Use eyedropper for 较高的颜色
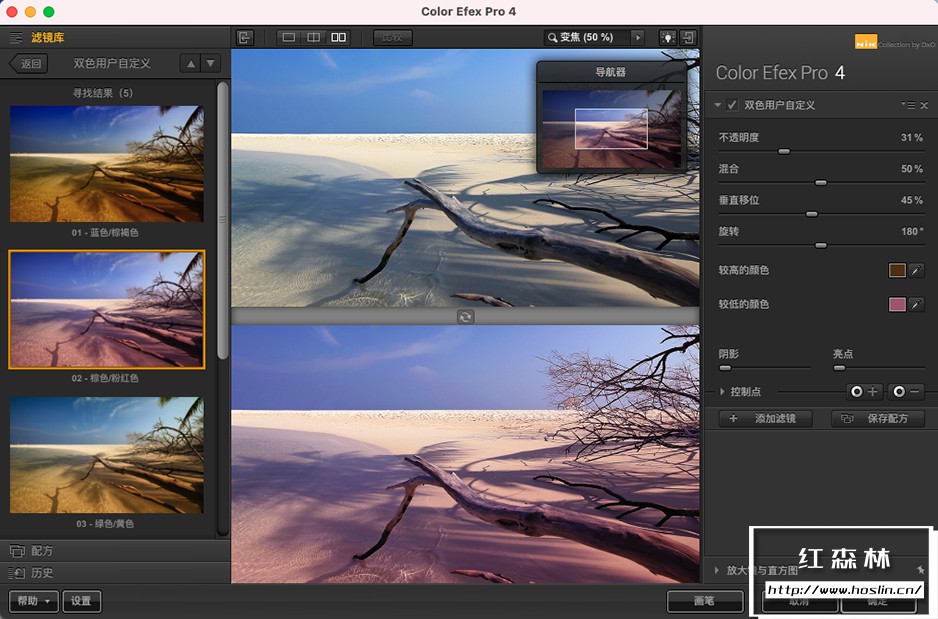This screenshot has width=938, height=619. 915,270
